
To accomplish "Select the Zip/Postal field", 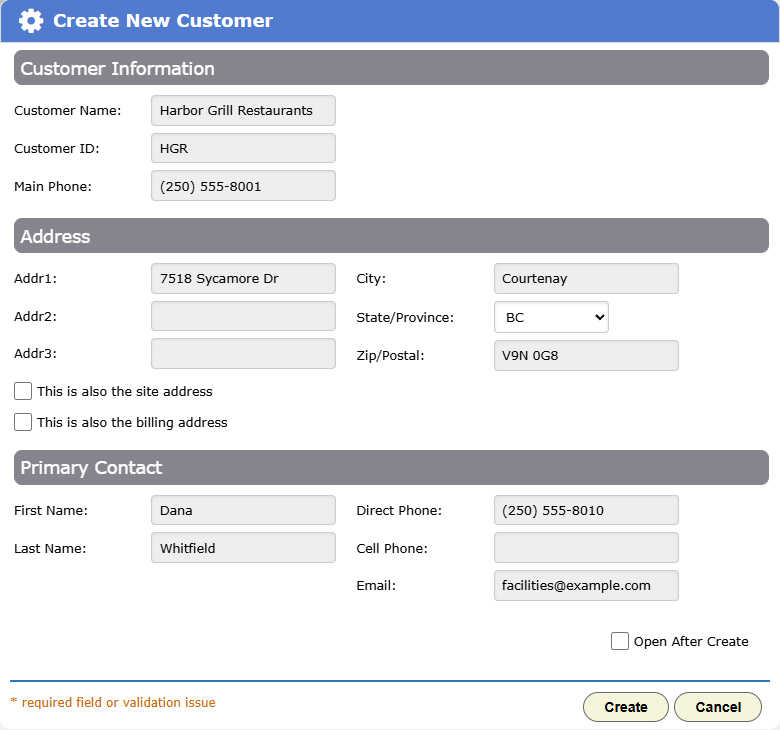I will click(586, 355).
